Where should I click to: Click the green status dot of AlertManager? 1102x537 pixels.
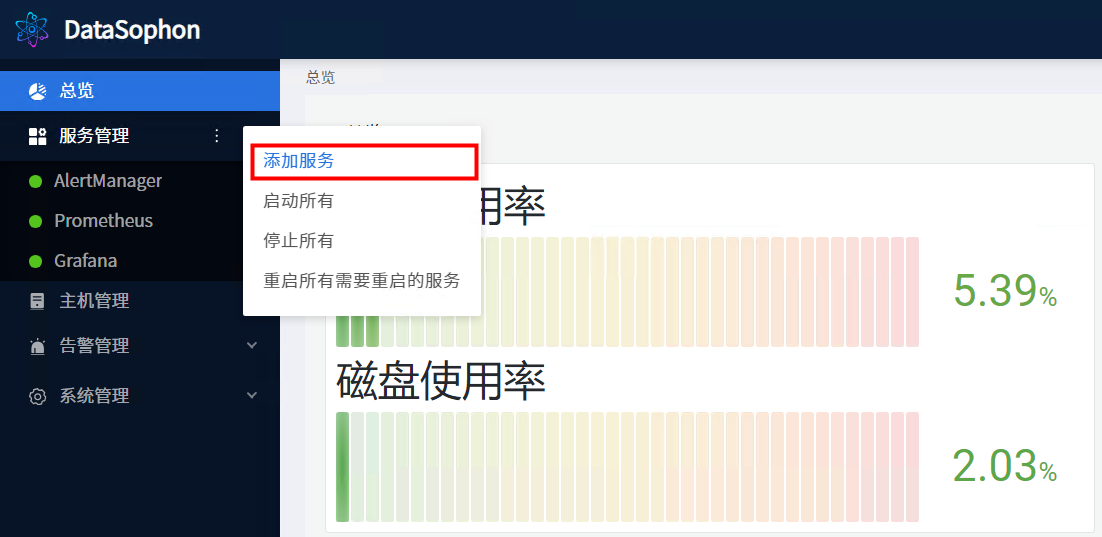click(35, 181)
